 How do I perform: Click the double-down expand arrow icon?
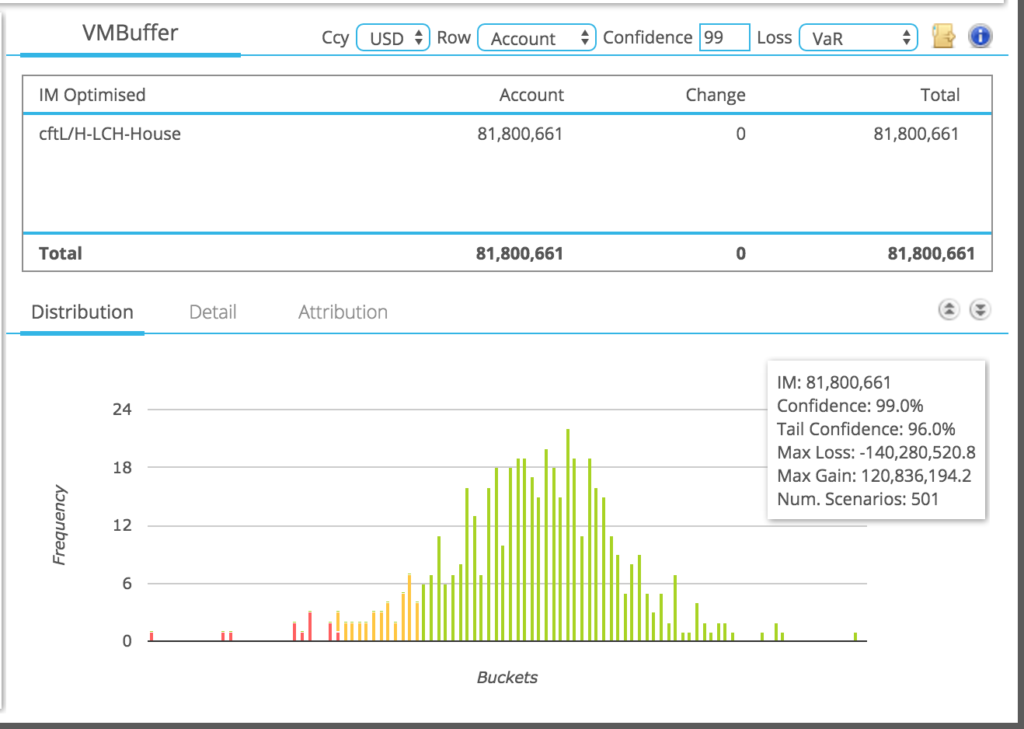coord(980,310)
